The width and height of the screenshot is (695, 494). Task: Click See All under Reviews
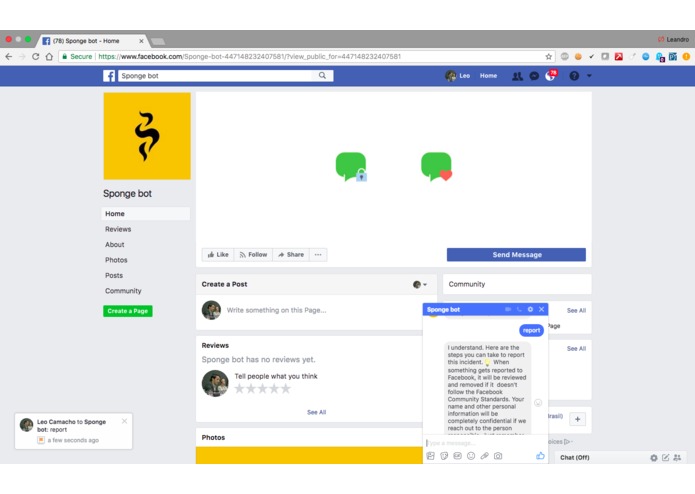316,412
